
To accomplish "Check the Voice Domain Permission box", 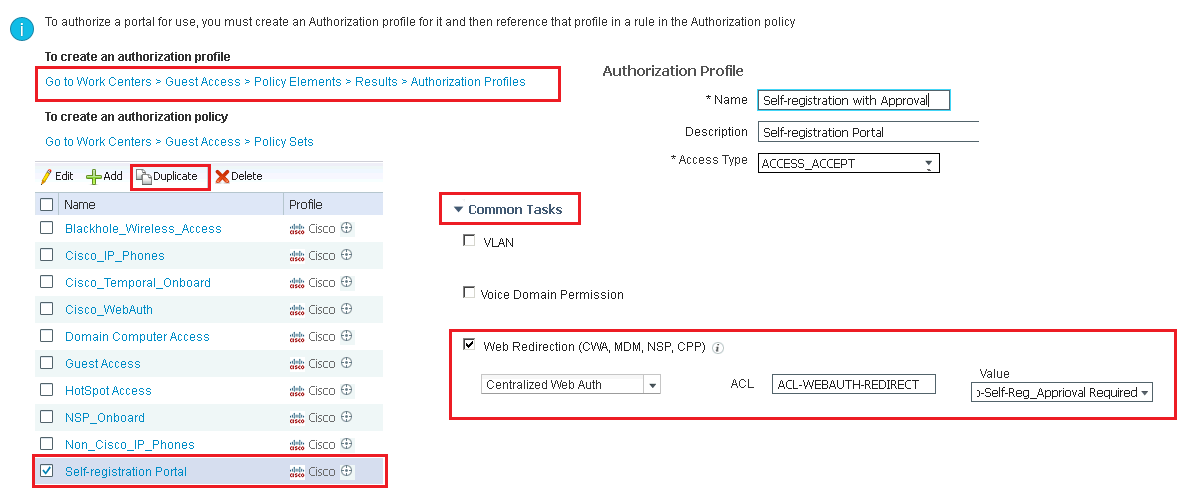I will tap(469, 292).
